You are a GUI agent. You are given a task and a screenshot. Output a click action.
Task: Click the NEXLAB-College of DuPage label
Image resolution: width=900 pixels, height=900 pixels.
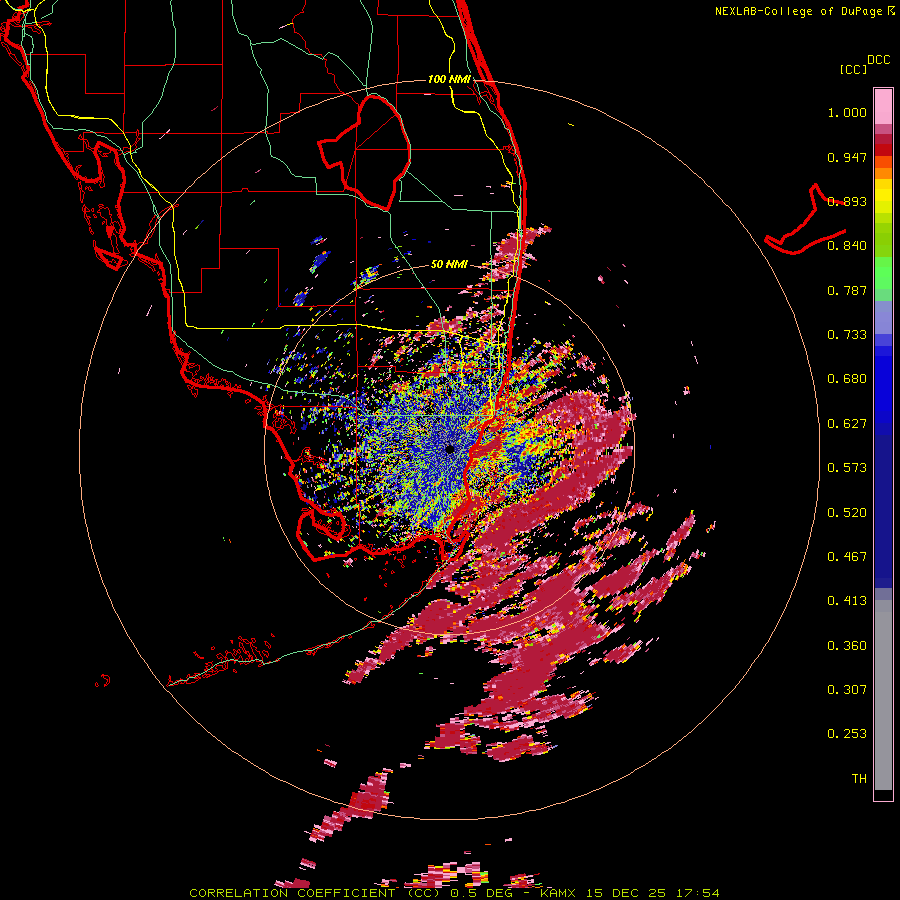point(800,11)
